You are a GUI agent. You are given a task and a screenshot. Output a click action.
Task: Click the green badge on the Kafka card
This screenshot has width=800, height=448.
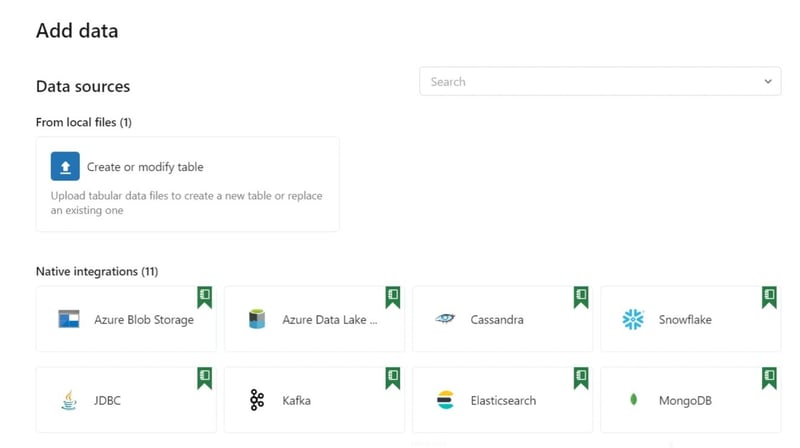pyautogui.click(x=393, y=378)
